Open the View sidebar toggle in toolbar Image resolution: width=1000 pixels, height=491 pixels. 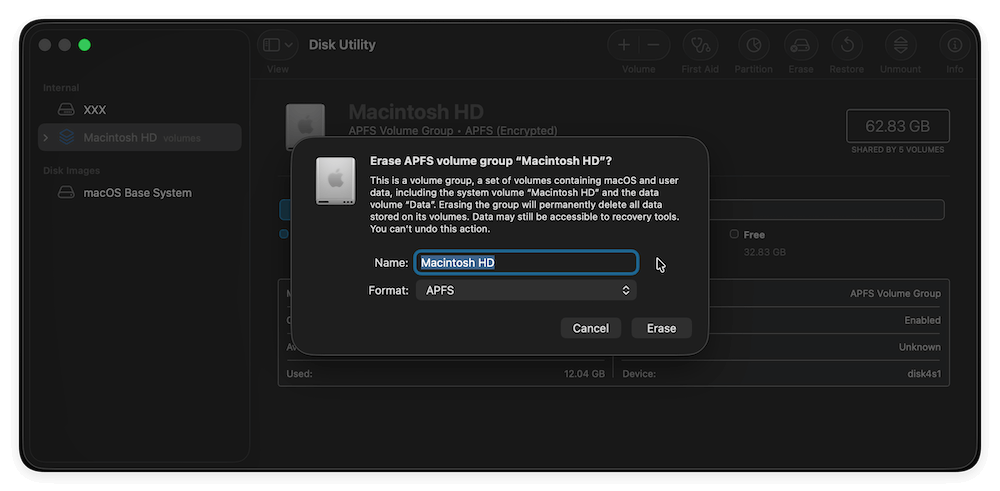[271, 45]
